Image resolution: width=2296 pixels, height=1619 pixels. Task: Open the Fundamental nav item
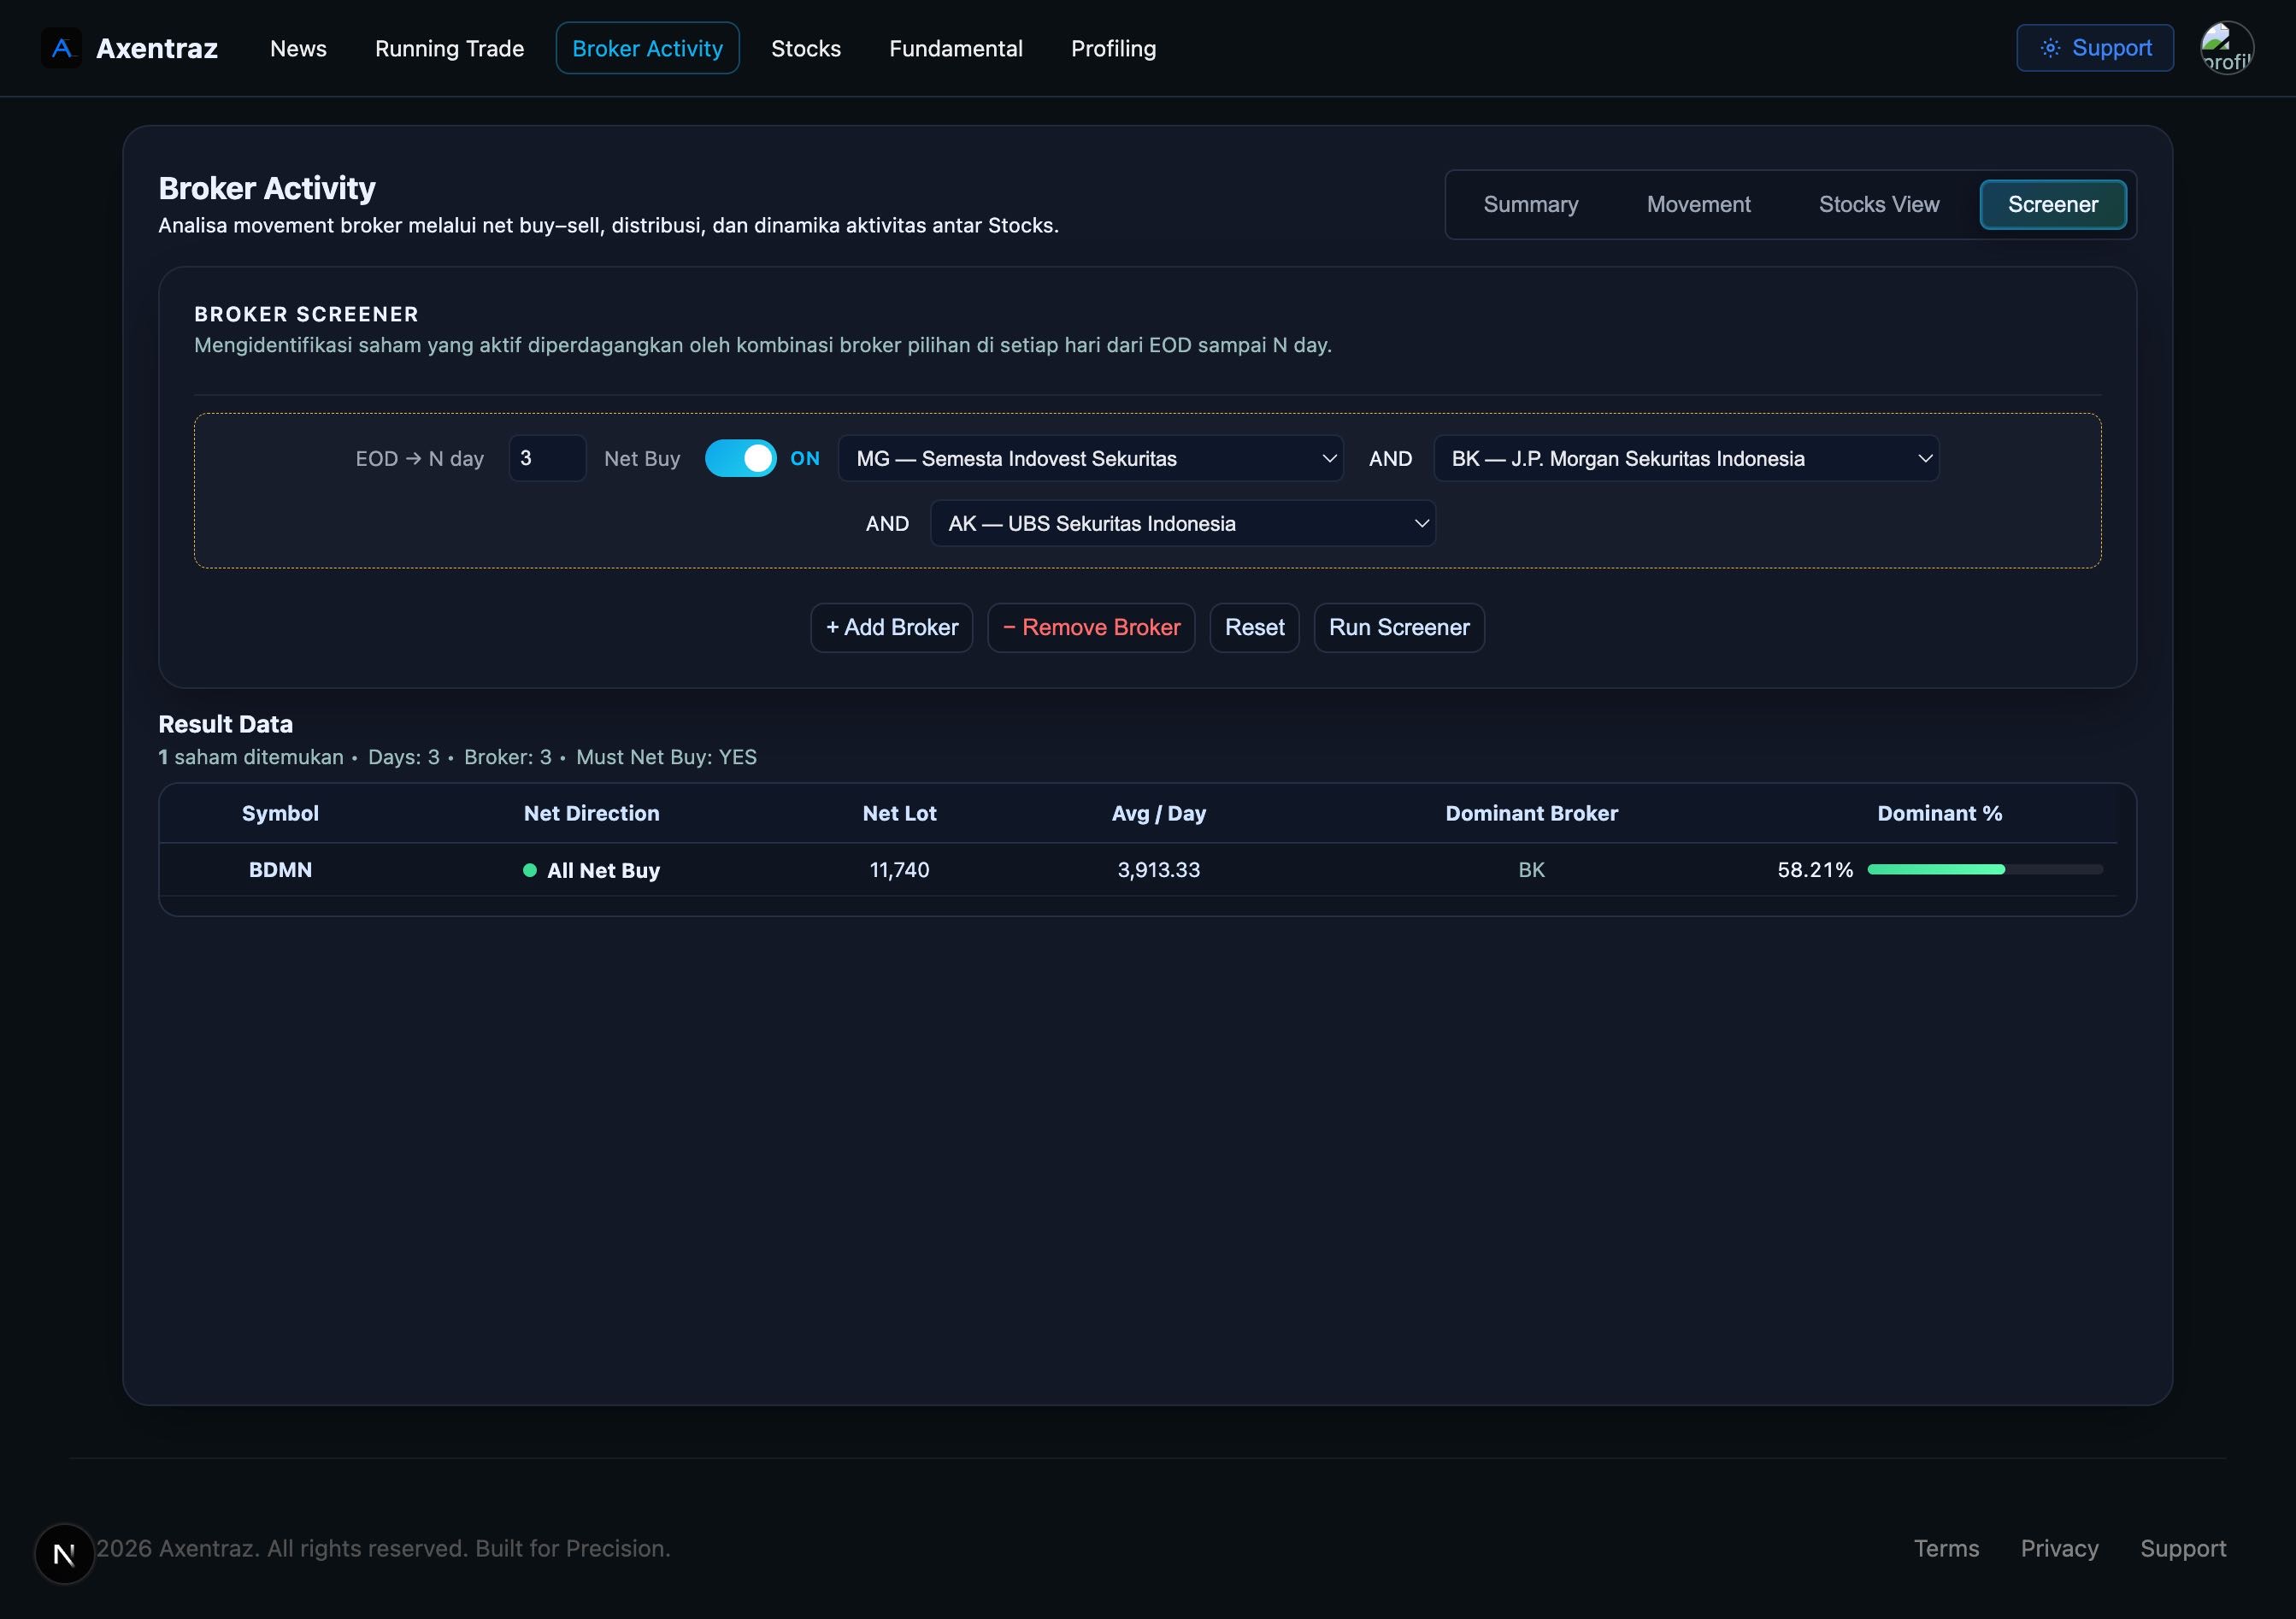click(955, 48)
